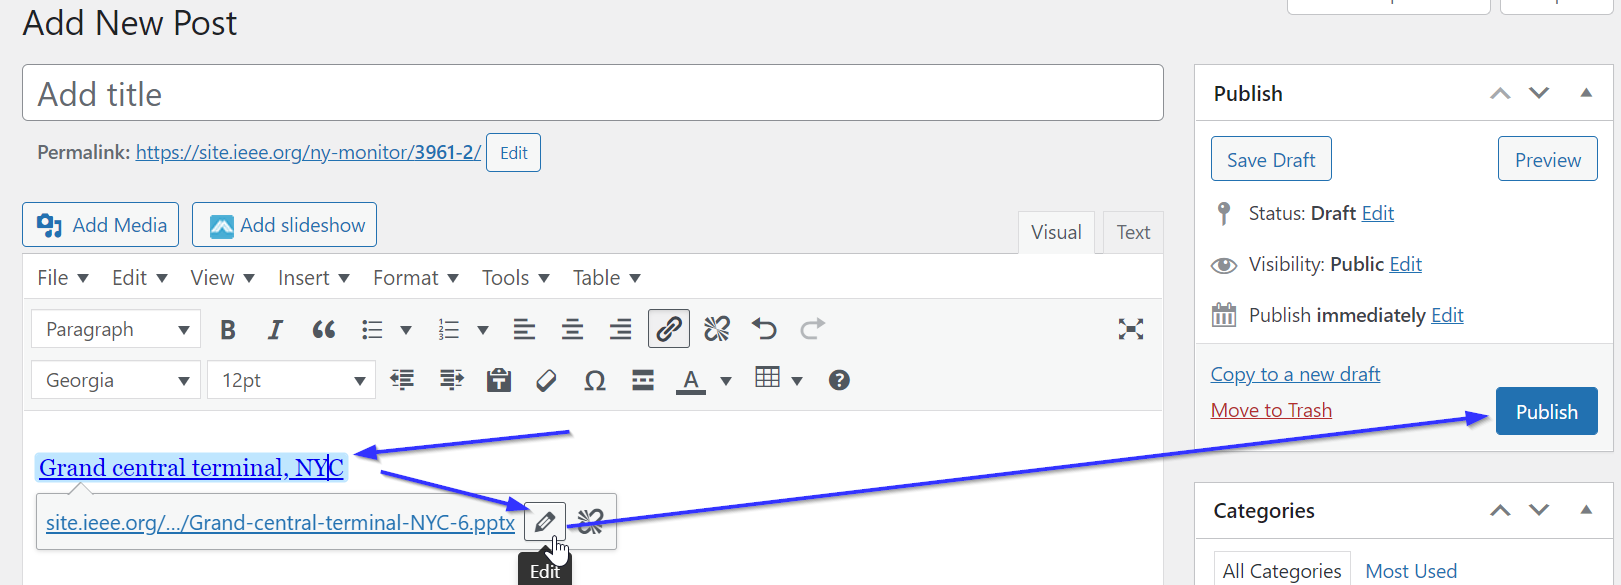Toggle bold formatting in the editor toolbar
Screen dimensions: 1621x585
point(228,329)
